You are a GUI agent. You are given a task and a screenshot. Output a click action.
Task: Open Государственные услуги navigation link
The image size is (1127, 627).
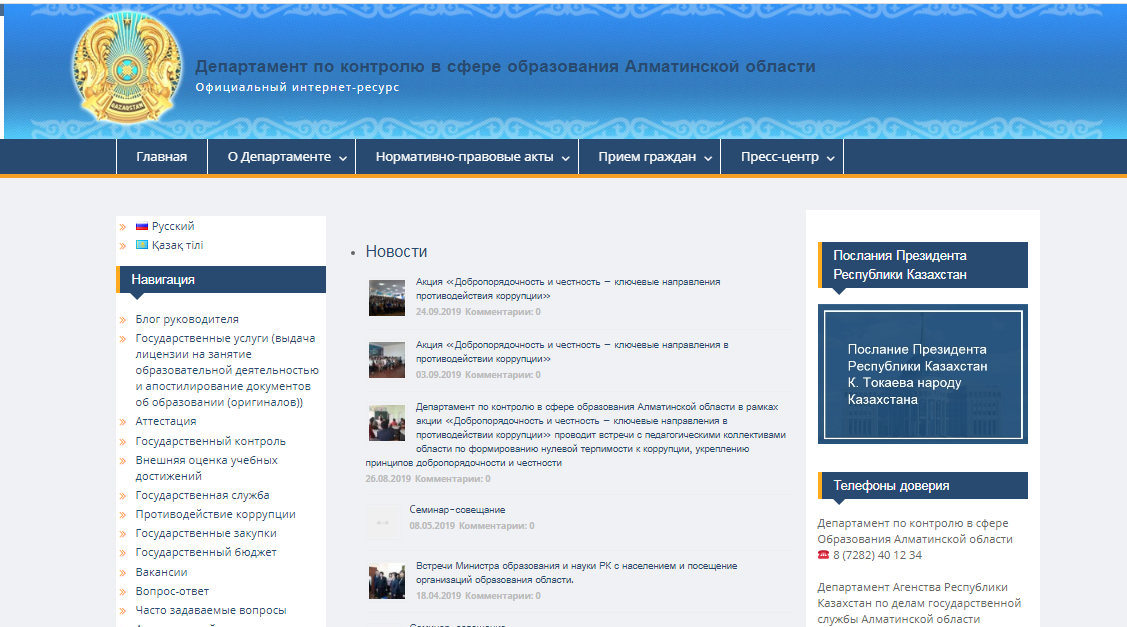[227, 370]
